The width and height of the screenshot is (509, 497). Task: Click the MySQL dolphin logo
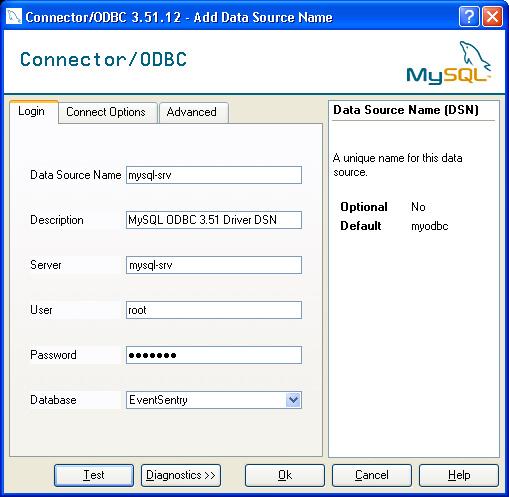click(449, 63)
